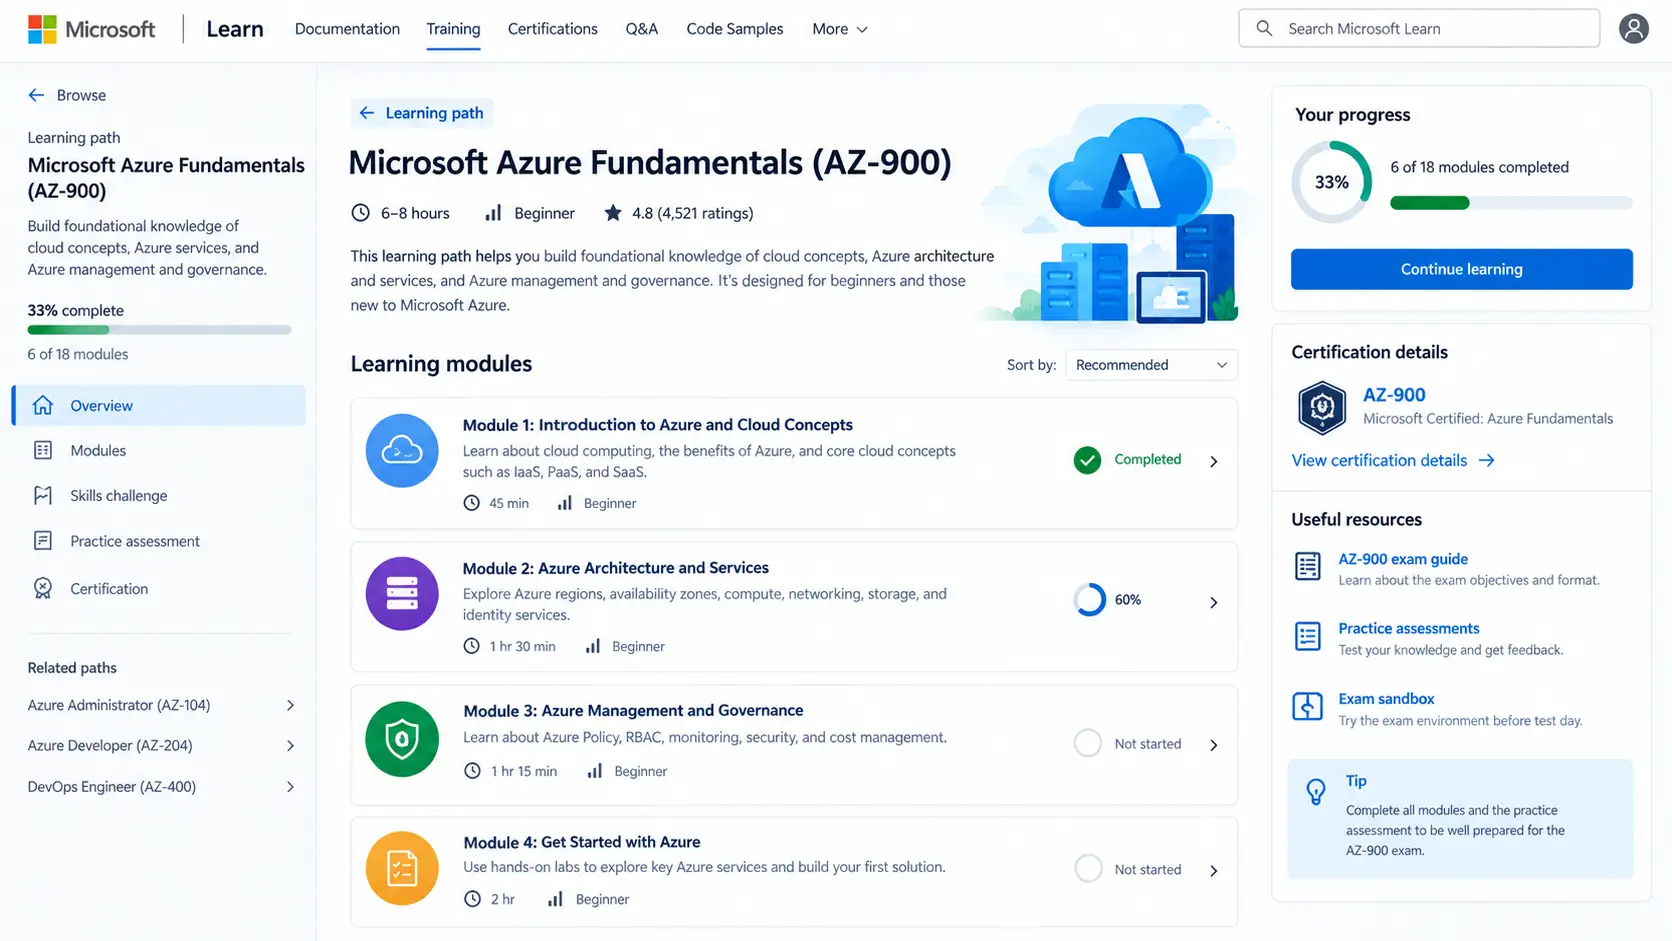The width and height of the screenshot is (1672, 941).
Task: Click the 33% circular progress ring
Action: coord(1331,182)
